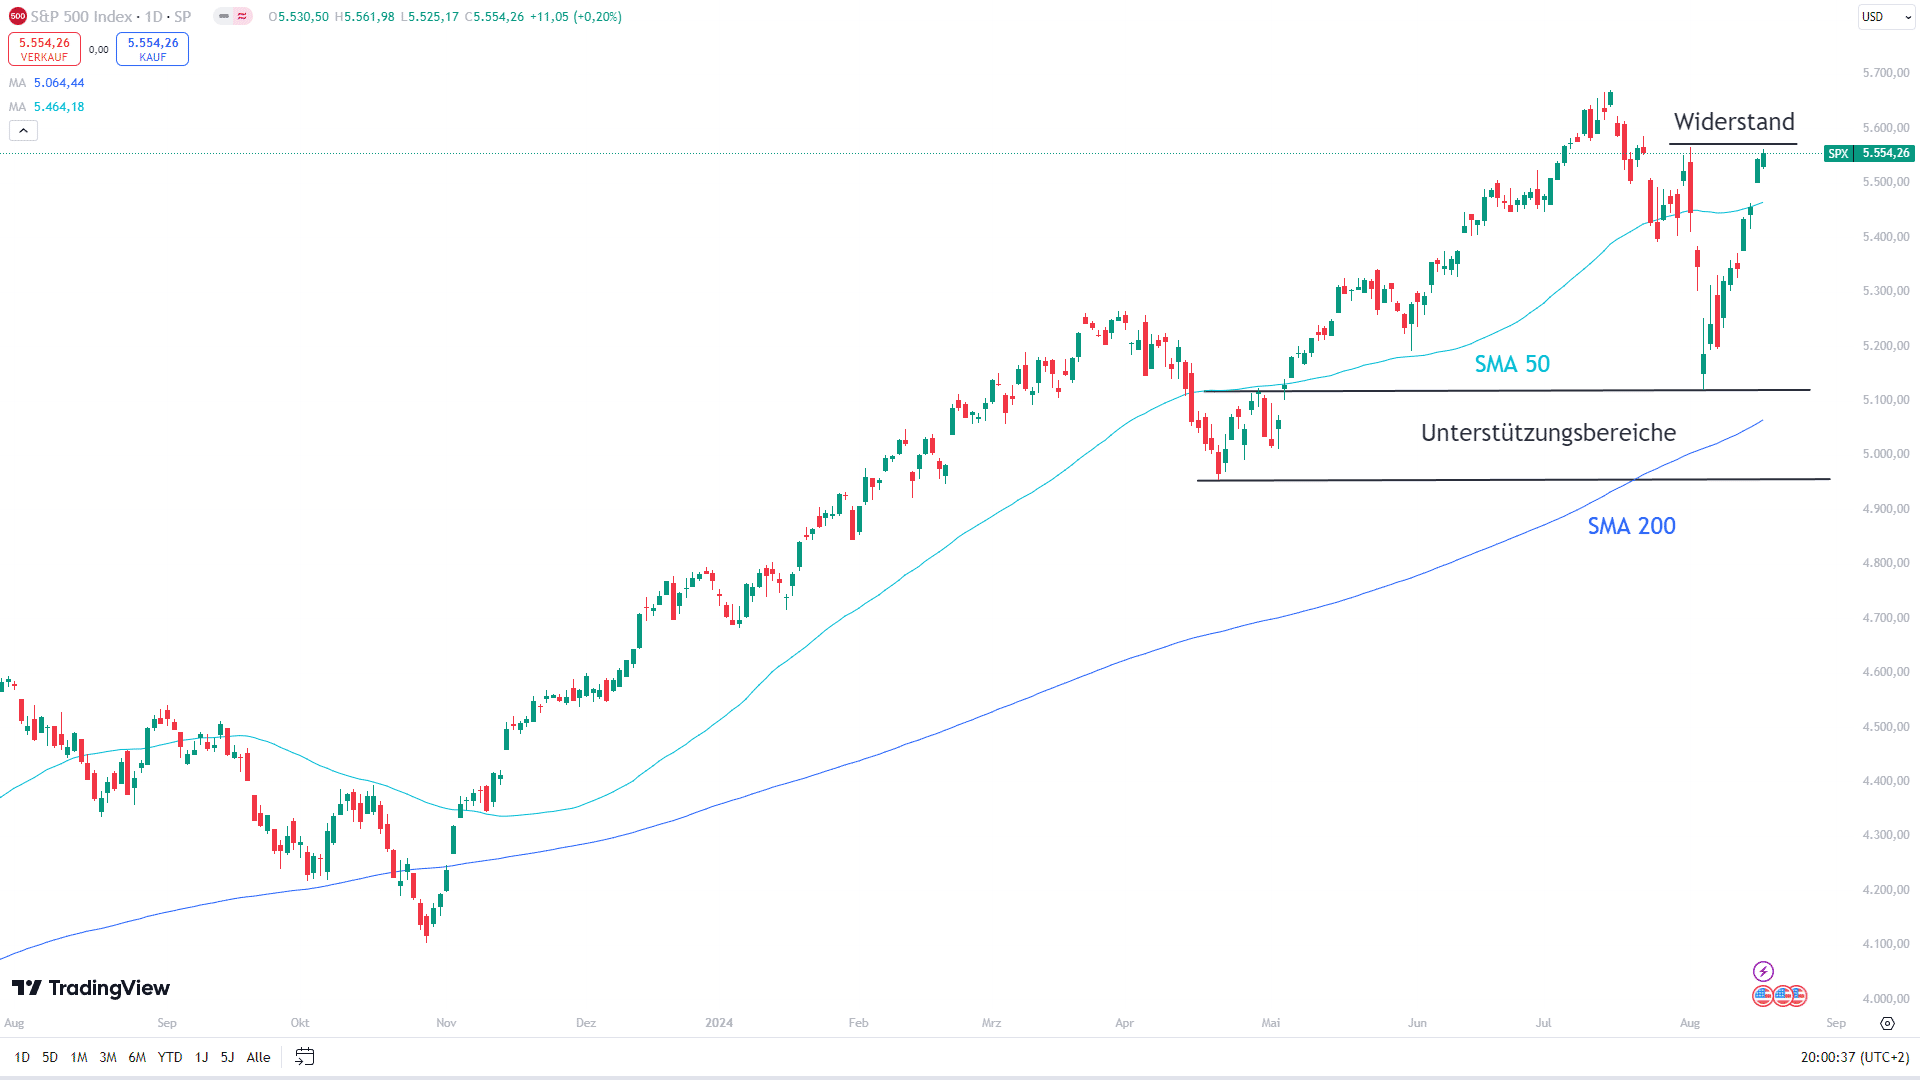
Task: Select the 1M time range
Action: point(79,1057)
